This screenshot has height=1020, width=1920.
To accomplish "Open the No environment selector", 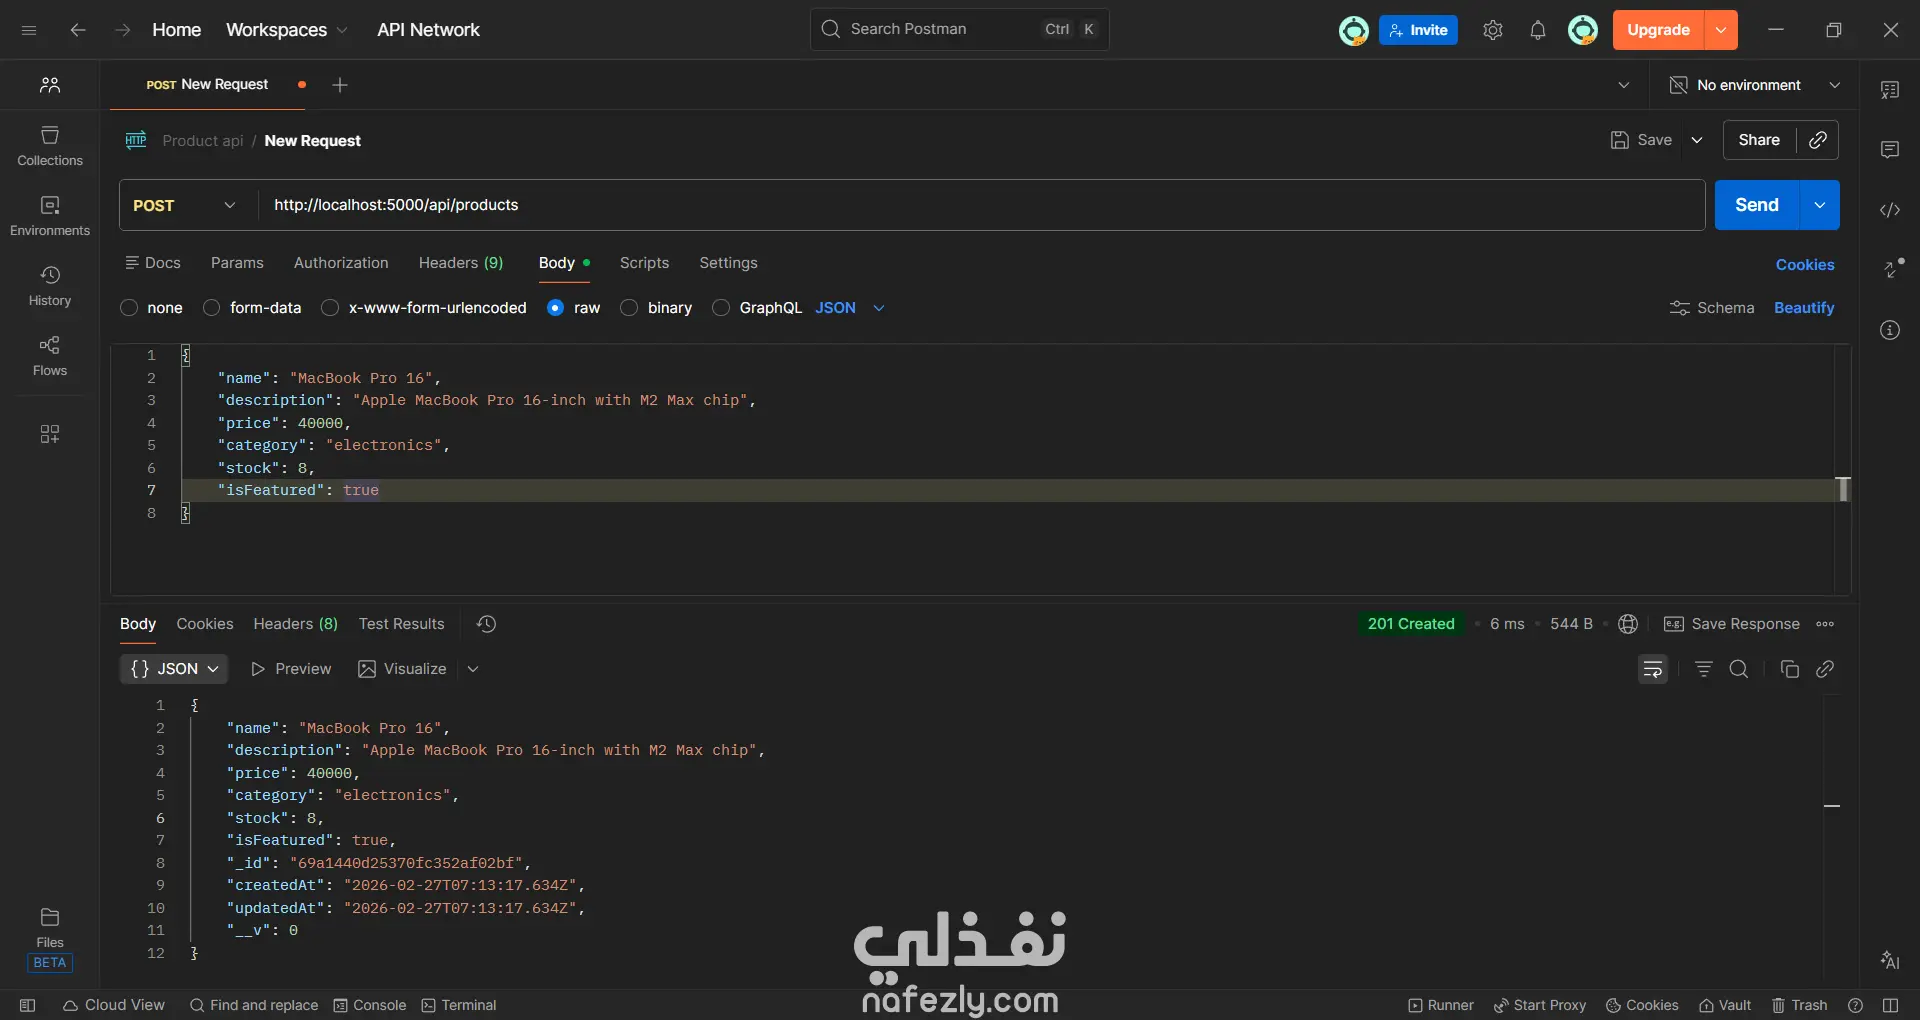I will click(1755, 85).
